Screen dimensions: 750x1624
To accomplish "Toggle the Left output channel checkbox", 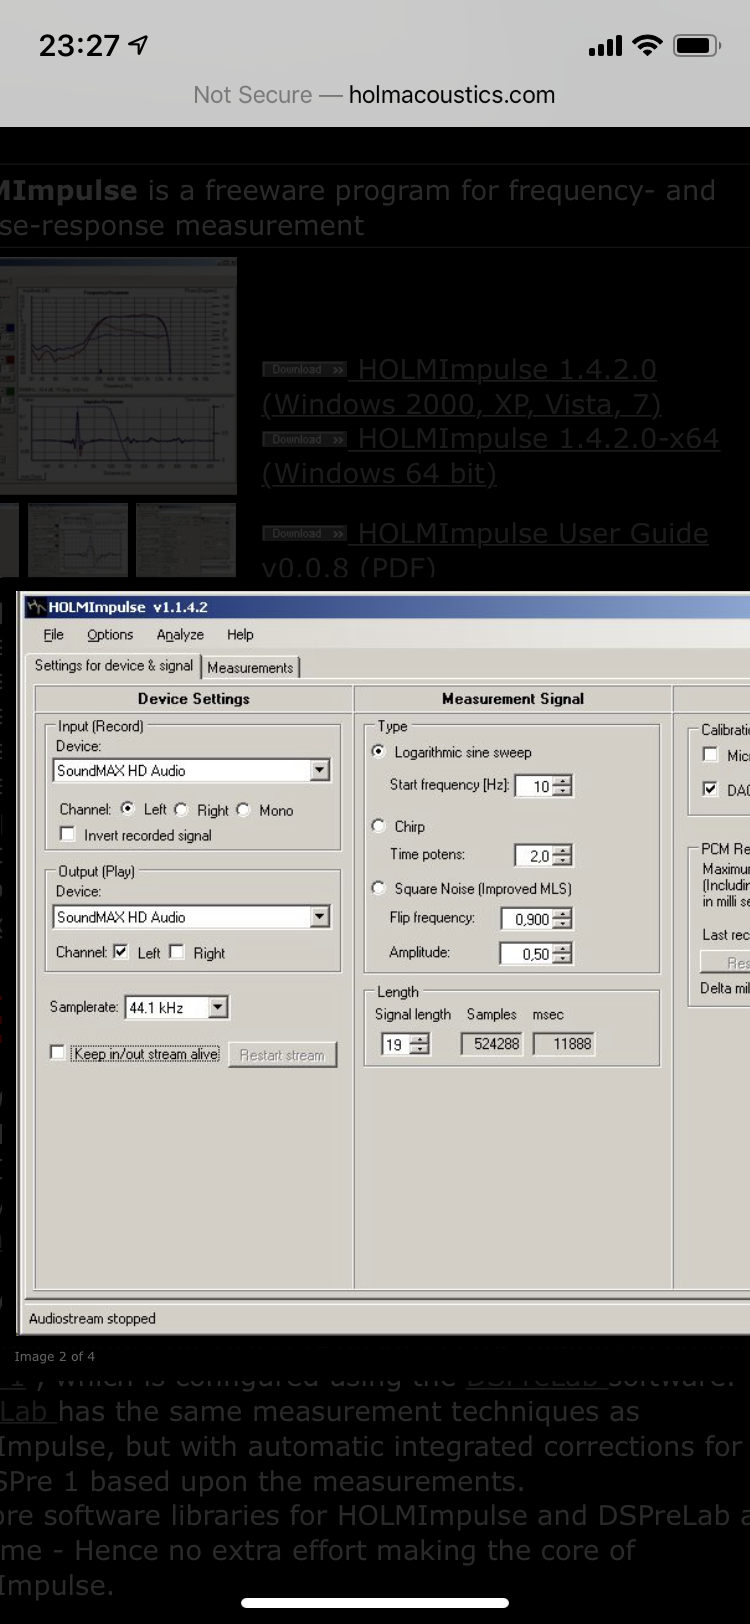I will pos(121,952).
